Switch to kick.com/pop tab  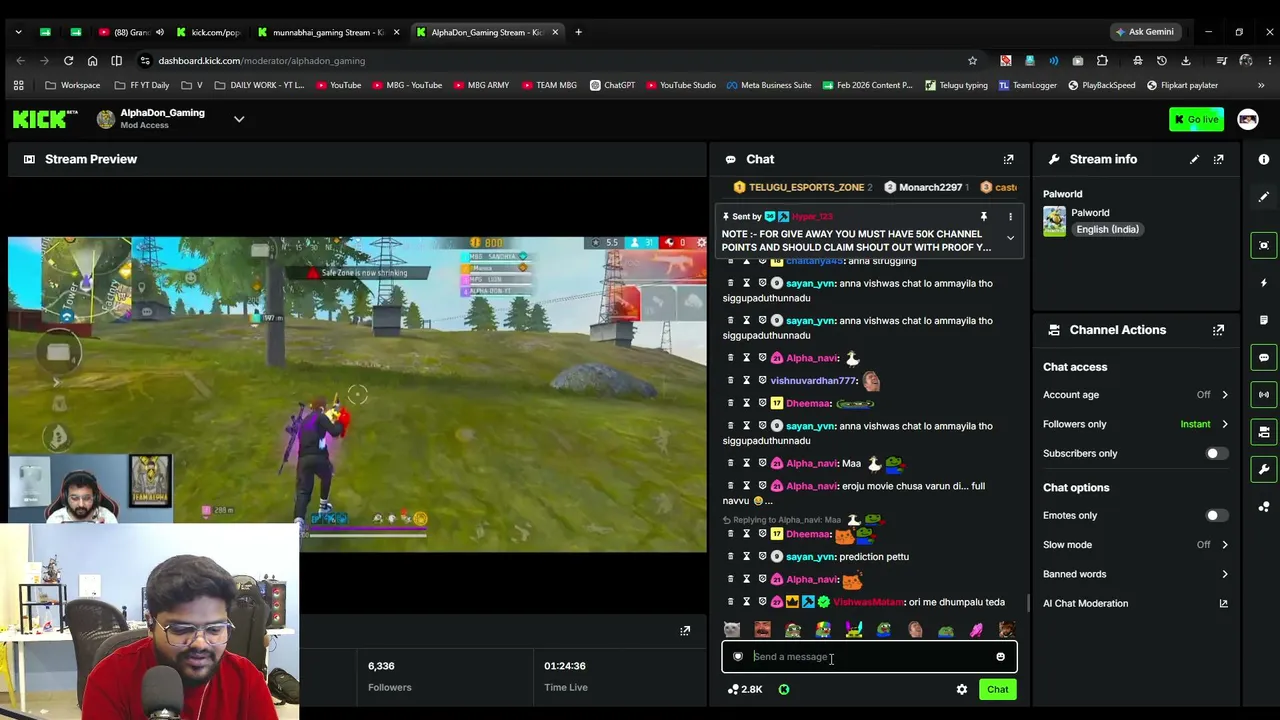[x=210, y=32]
